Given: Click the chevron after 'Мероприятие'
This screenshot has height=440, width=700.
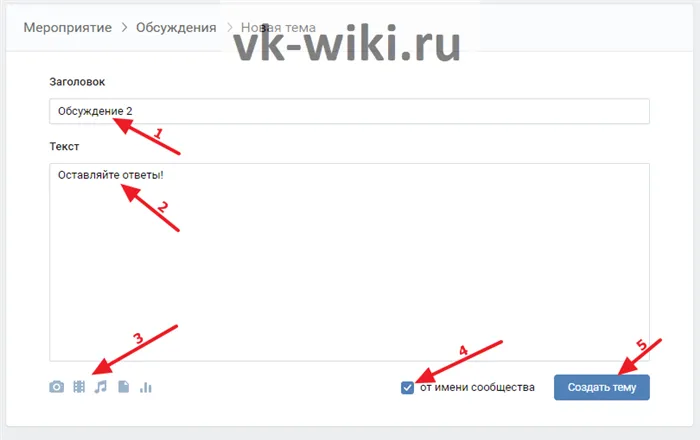Looking at the screenshot, I should tap(125, 28).
